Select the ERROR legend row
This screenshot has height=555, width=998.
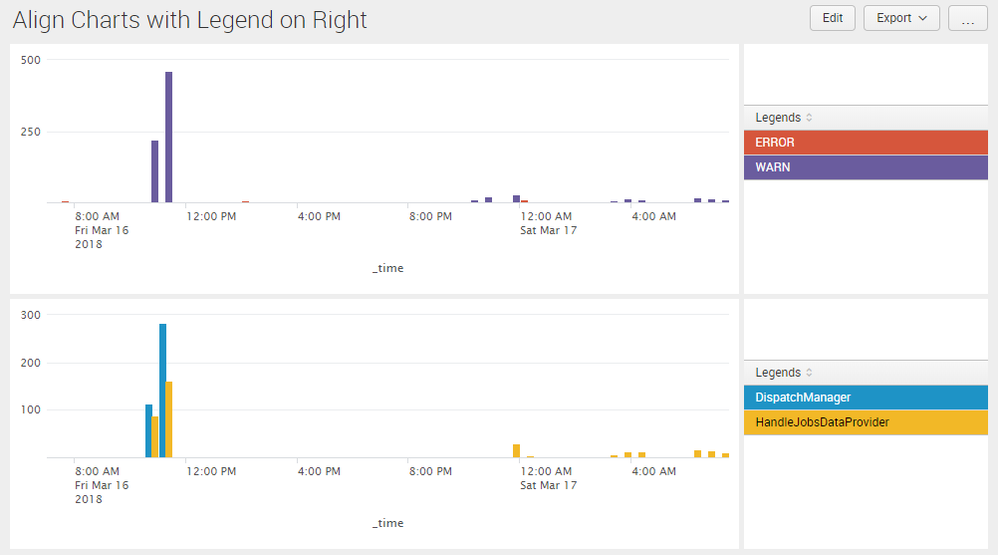[865, 143]
